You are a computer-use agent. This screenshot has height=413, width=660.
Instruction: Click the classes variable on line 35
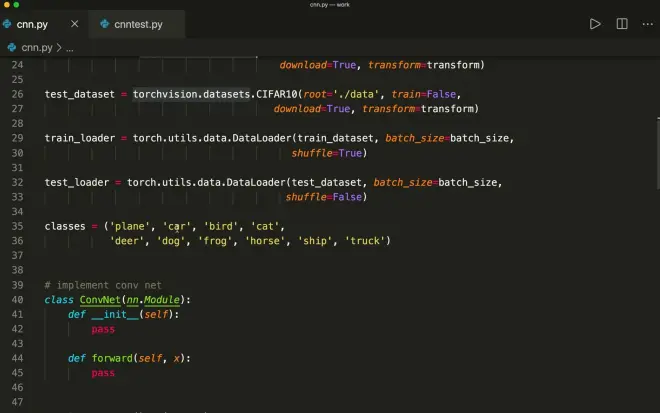[x=65, y=226]
